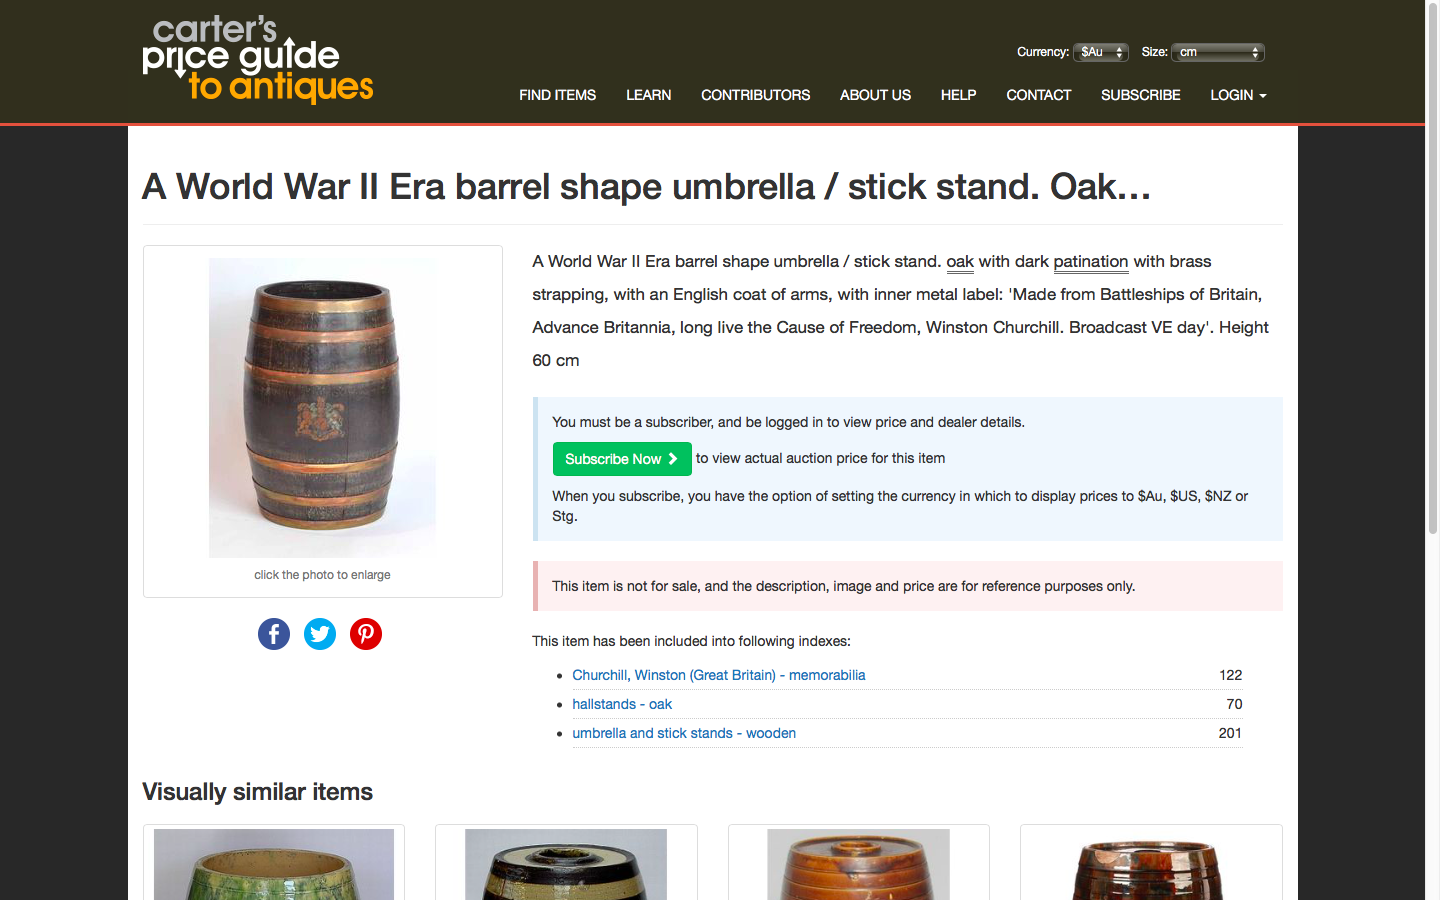Screen dimensions: 1440x900
Task: Open the Currency dropdown
Action: (x=1101, y=52)
